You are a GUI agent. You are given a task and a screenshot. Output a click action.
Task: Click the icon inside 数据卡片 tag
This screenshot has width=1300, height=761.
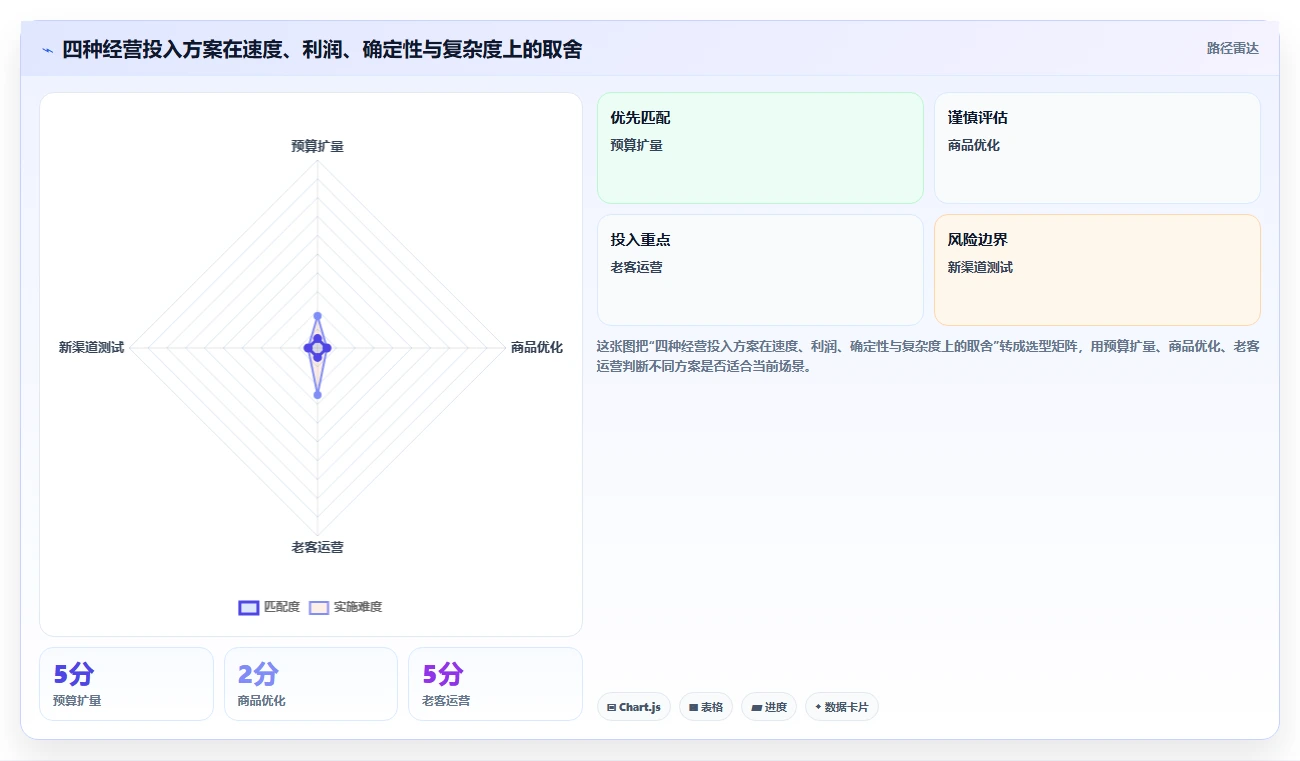pyautogui.click(x=818, y=707)
